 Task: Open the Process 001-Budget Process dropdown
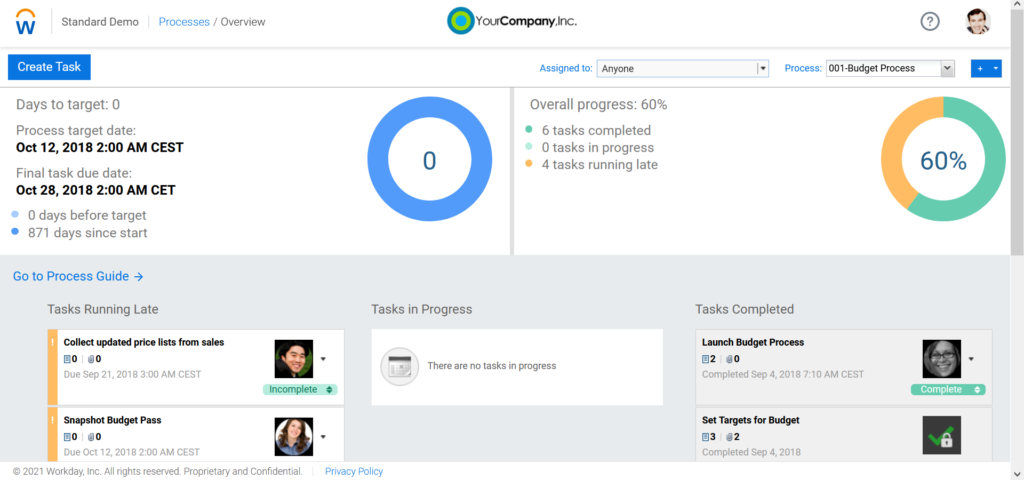(890, 68)
